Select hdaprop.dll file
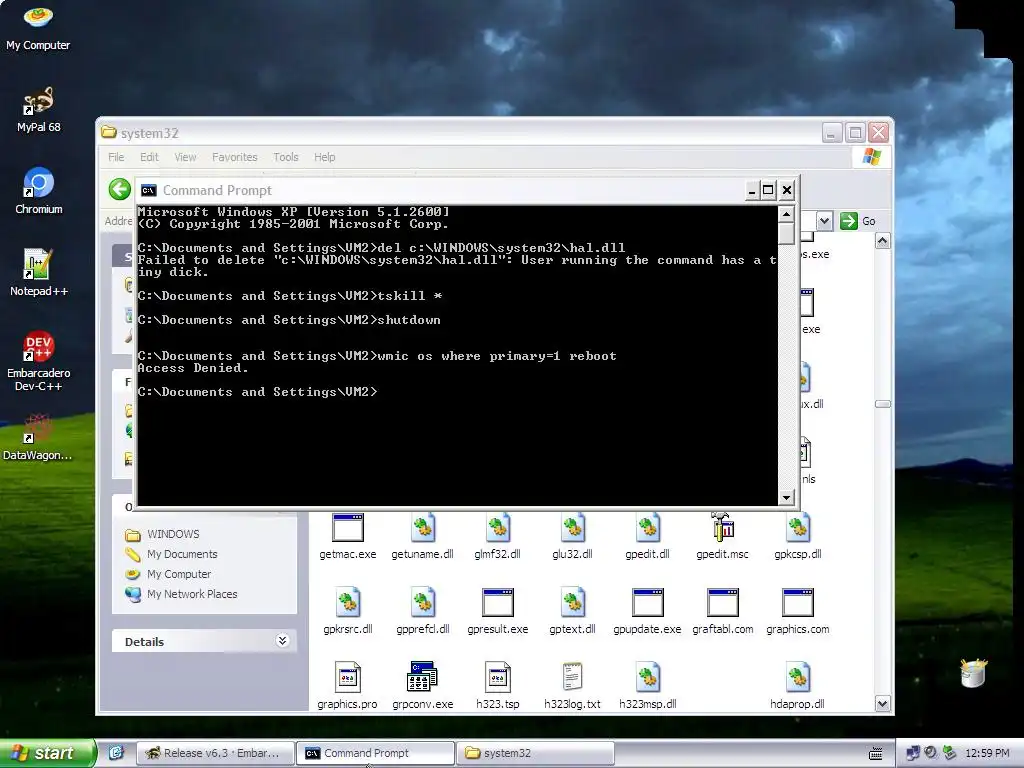This screenshot has height=768, width=1024. [797, 686]
